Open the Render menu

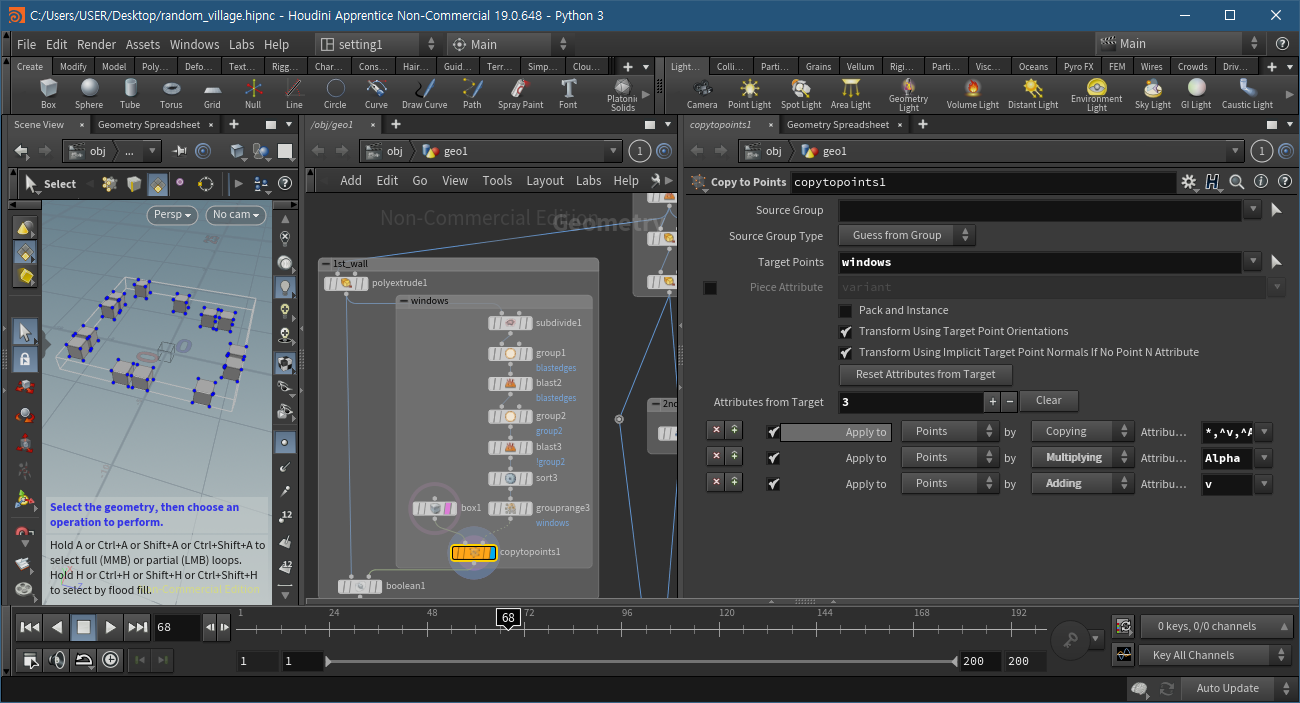[x=97, y=44]
